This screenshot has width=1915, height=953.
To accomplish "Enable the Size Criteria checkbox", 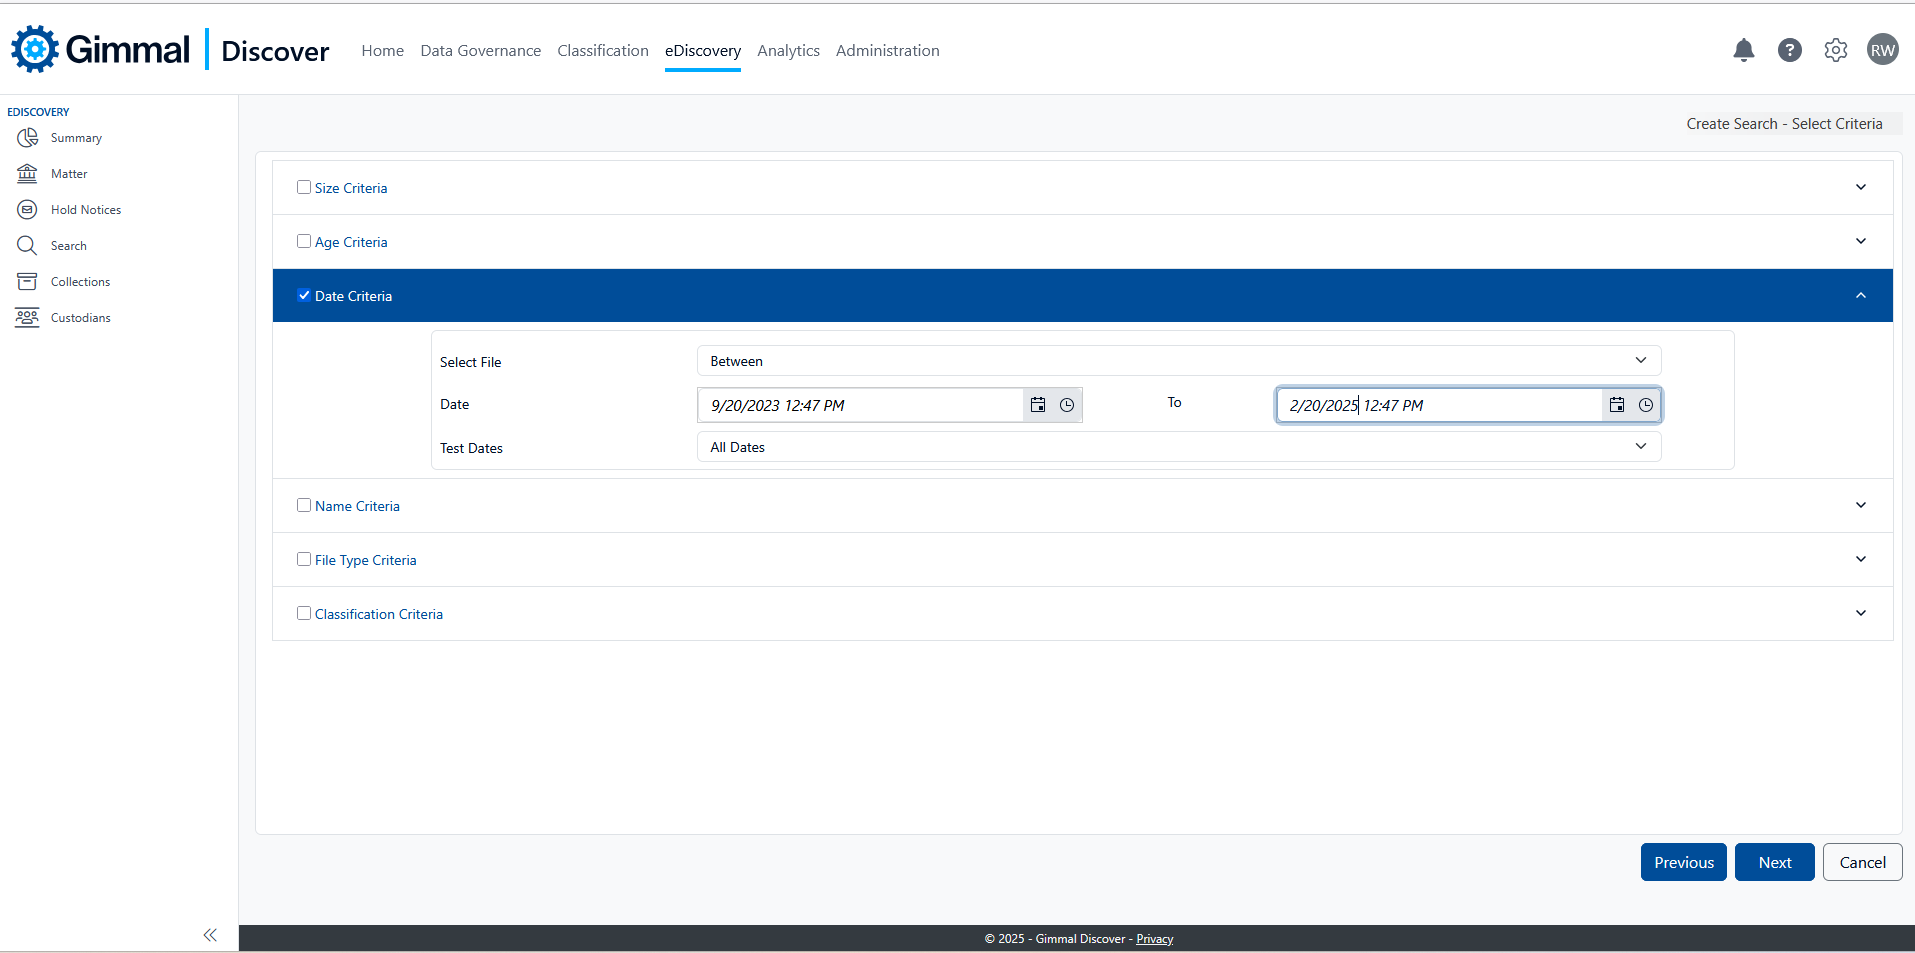I will click(x=304, y=187).
